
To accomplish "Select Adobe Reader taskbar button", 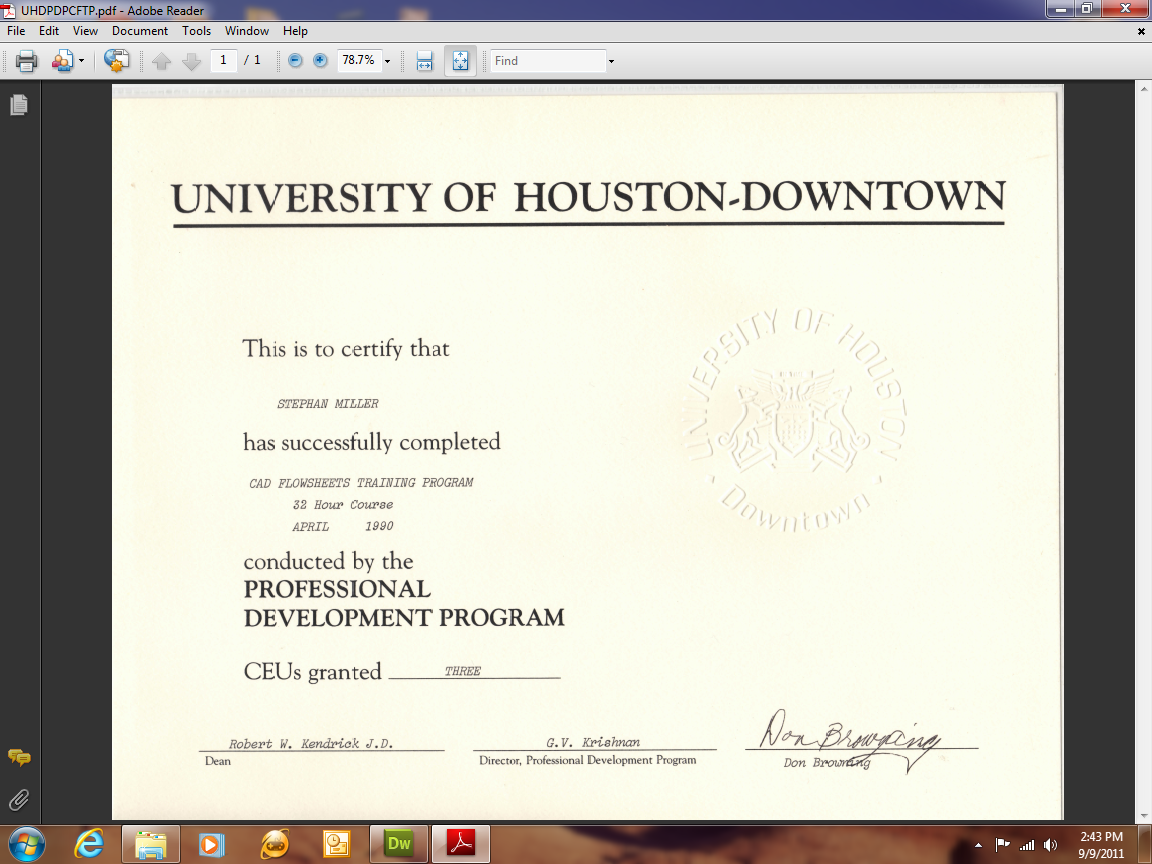I will tap(461, 845).
